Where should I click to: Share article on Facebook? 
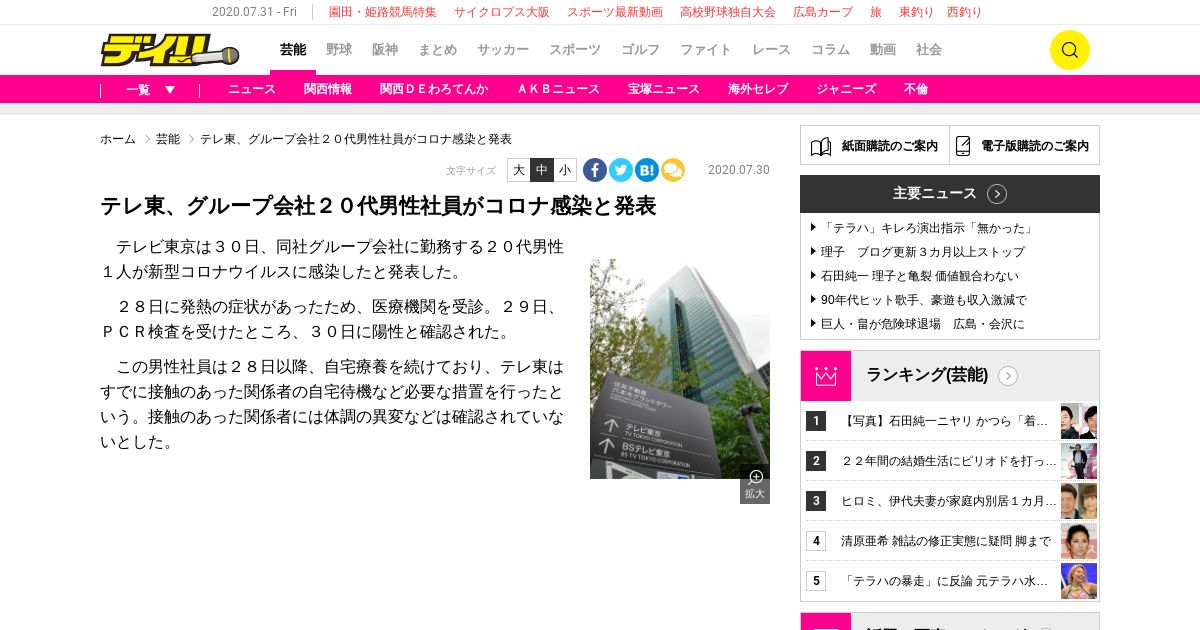point(595,170)
